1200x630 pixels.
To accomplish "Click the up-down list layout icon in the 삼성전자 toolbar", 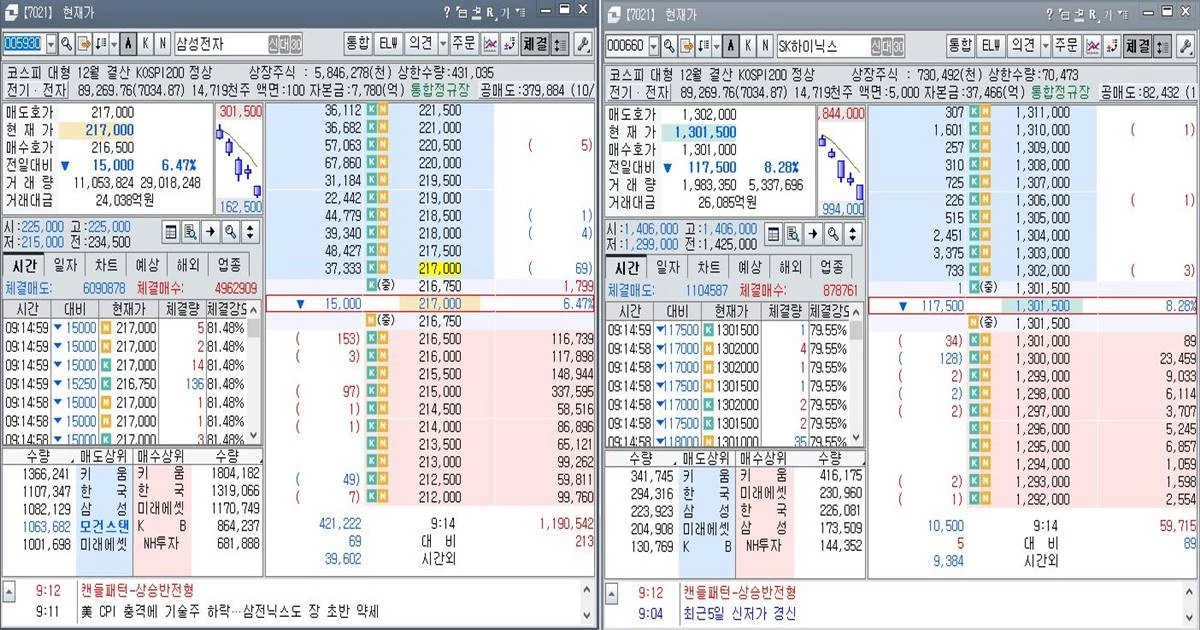I will click(x=559, y=45).
